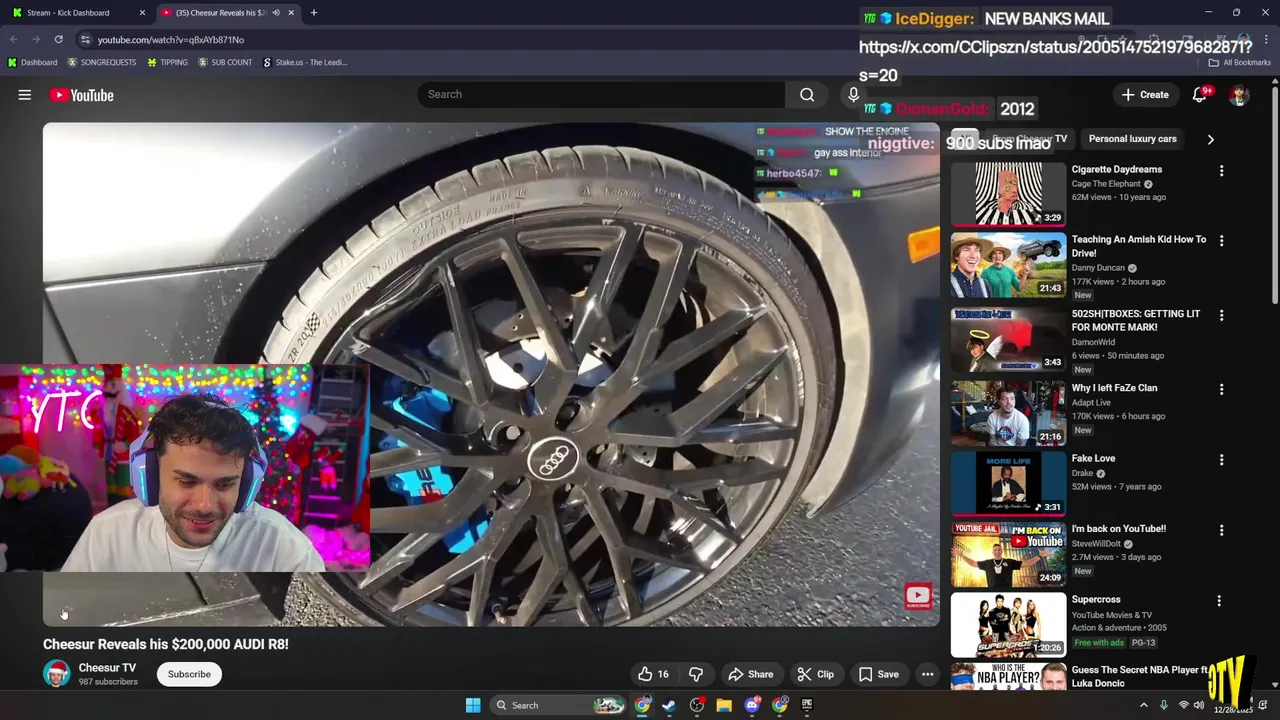Open Cheesur TV channel avatar
The image size is (1280, 720).
pyautogui.click(x=57, y=673)
